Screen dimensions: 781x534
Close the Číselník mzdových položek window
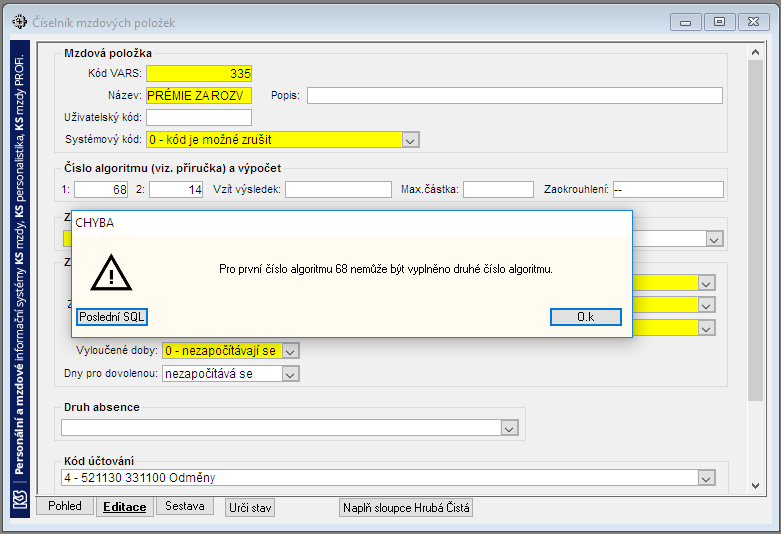point(753,22)
